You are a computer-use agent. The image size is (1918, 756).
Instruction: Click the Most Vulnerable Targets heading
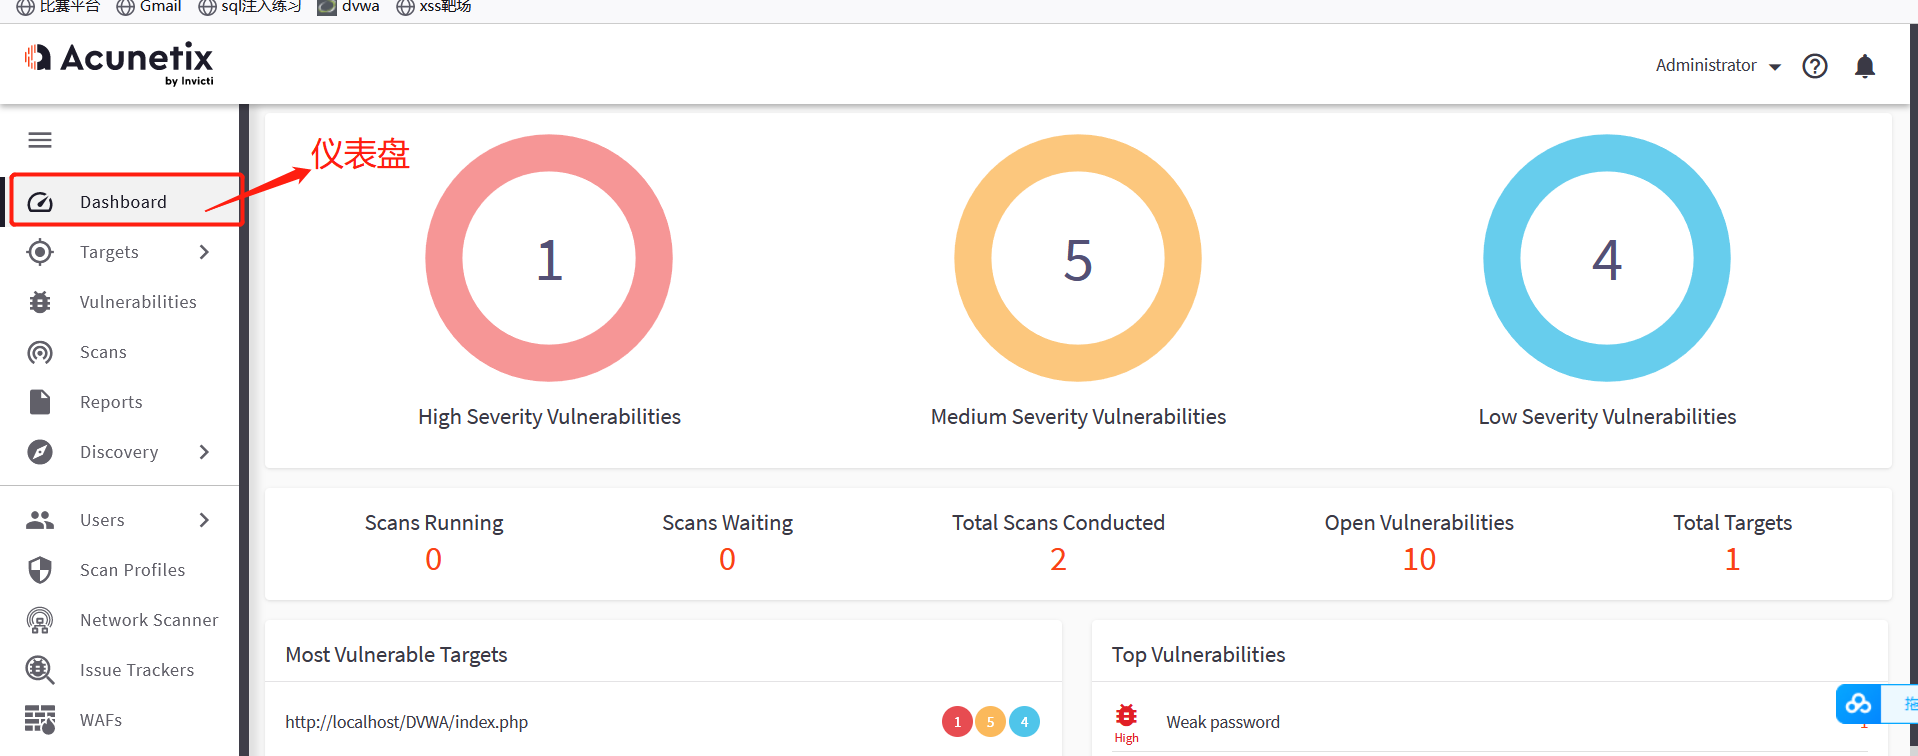click(396, 655)
